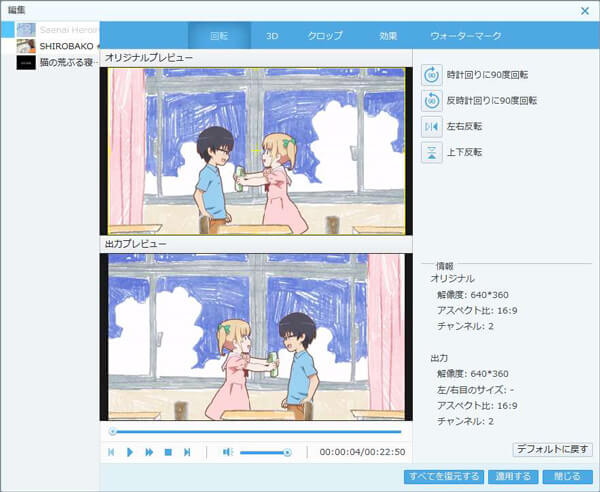600x492 pixels.
Task: Click すべてを復元する (Restore all) button
Action: click(444, 476)
